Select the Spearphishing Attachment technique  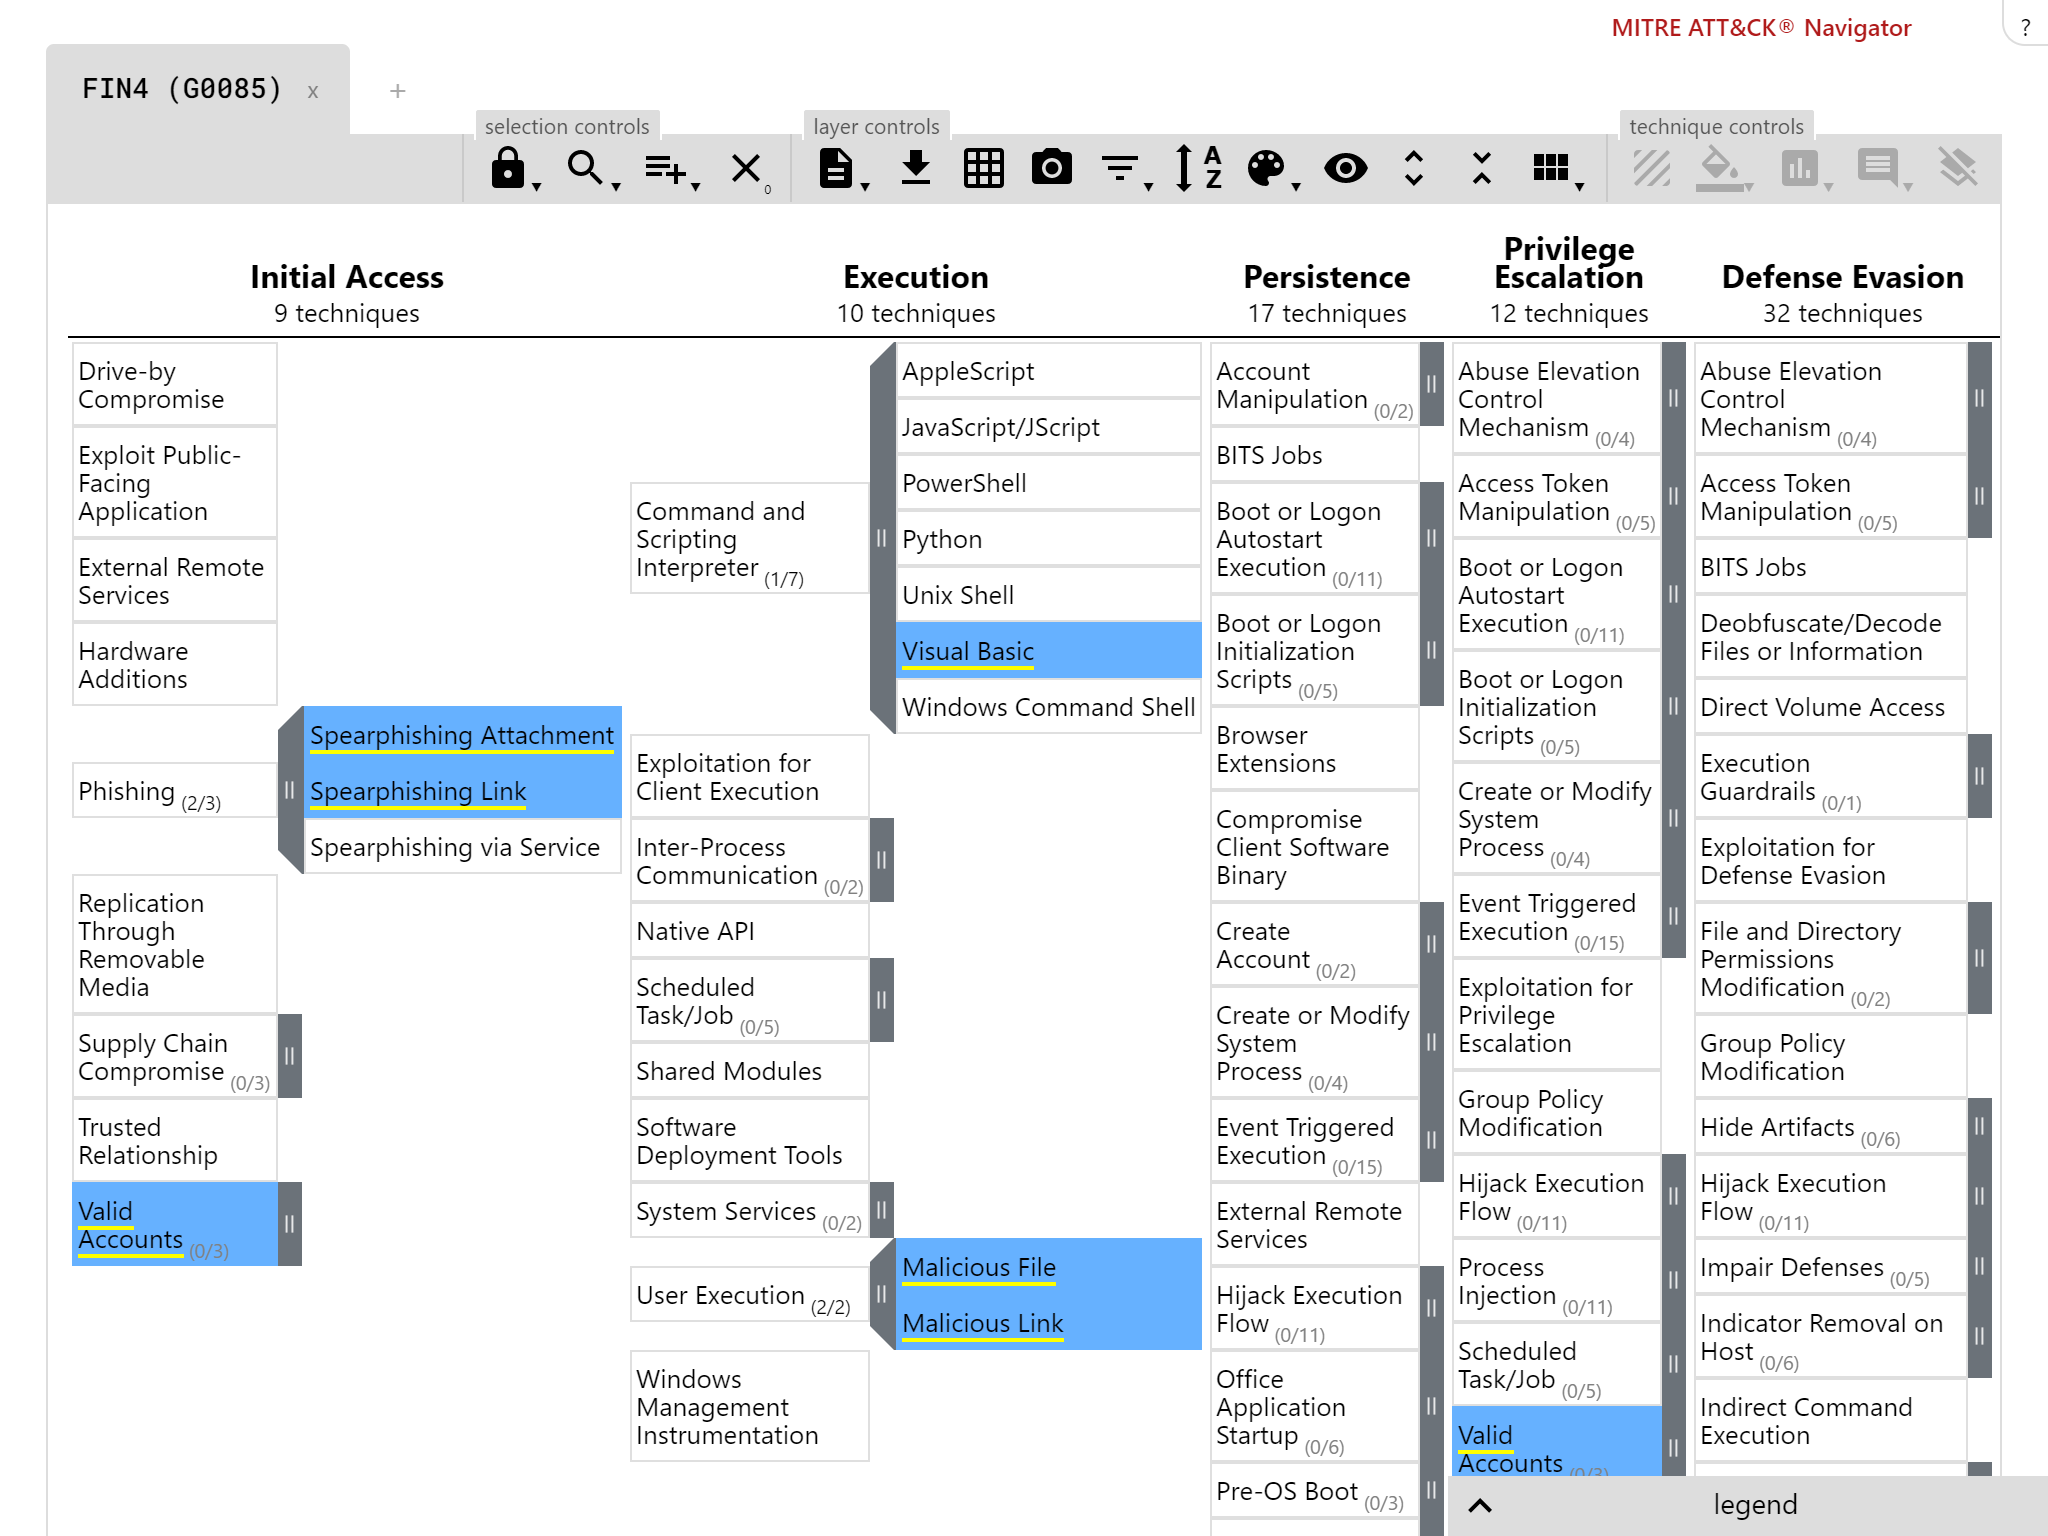462,735
